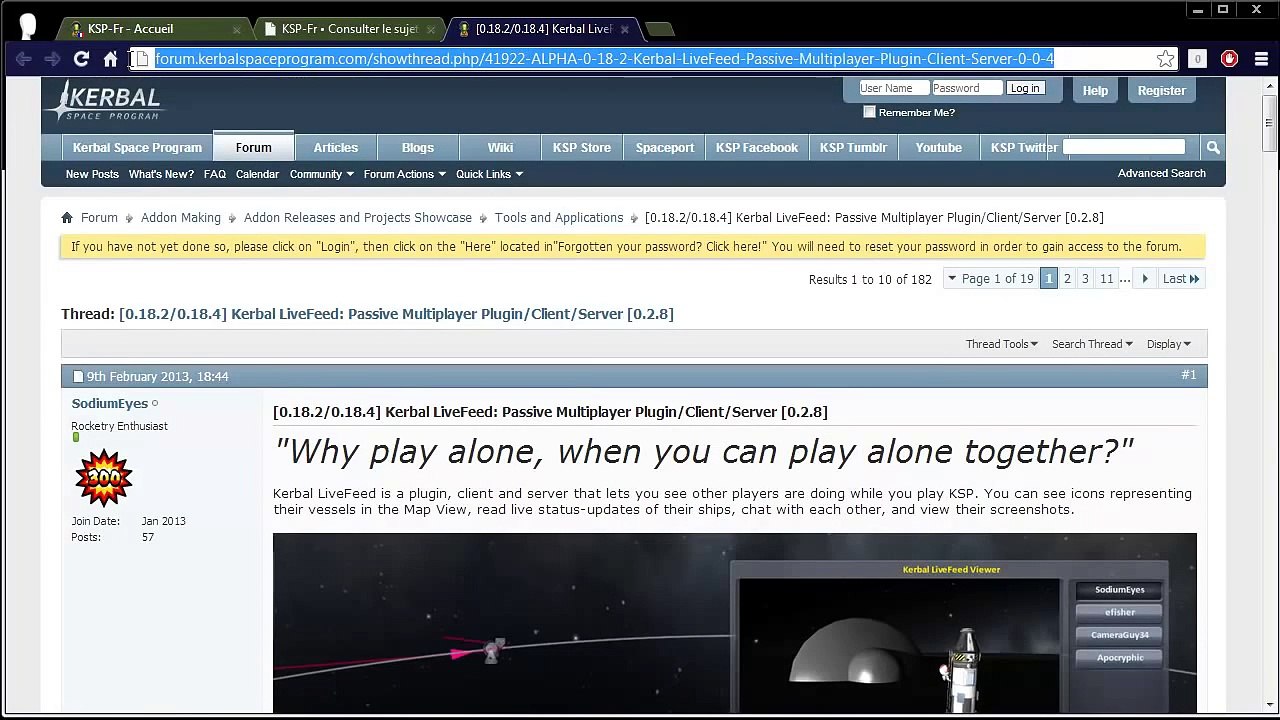The image size is (1280, 720).
Task: Open post permalink #1
Action: tap(1188, 375)
